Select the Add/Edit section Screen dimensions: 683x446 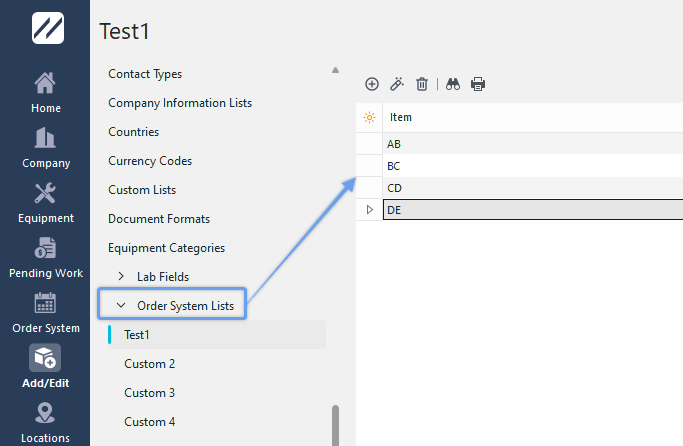point(45,367)
